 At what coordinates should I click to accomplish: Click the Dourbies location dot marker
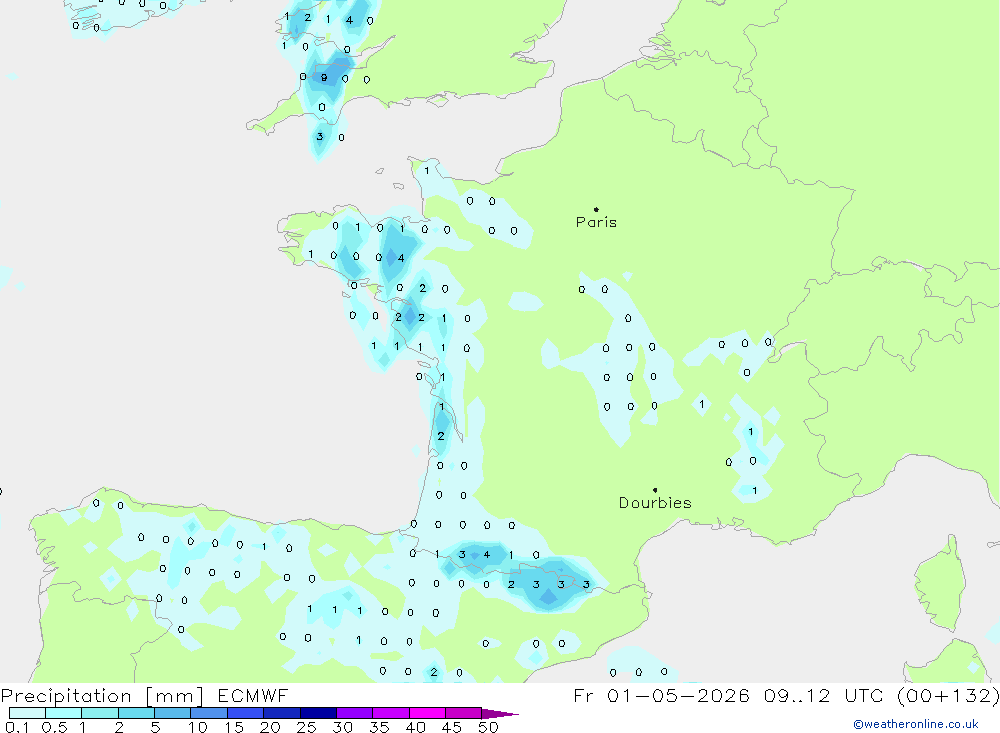coord(655,490)
